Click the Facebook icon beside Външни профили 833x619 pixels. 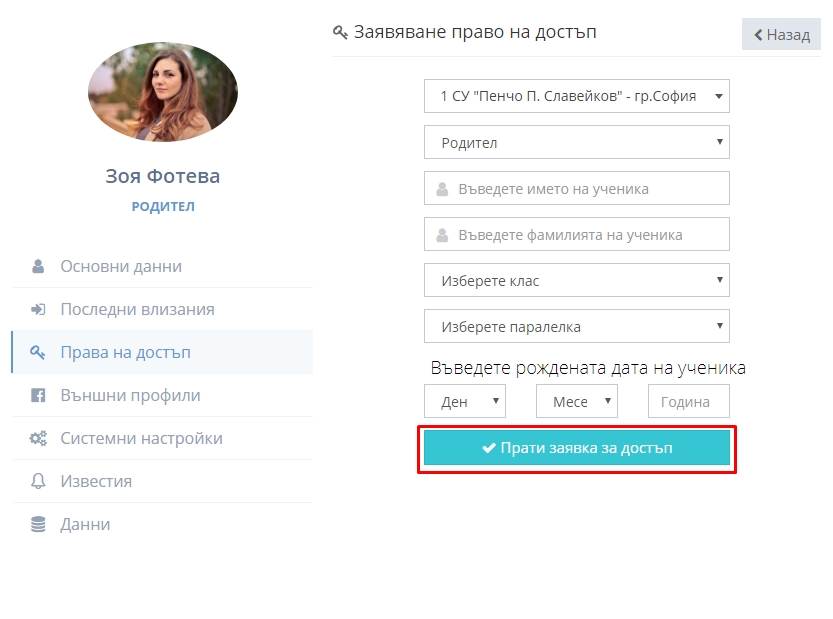point(38,395)
